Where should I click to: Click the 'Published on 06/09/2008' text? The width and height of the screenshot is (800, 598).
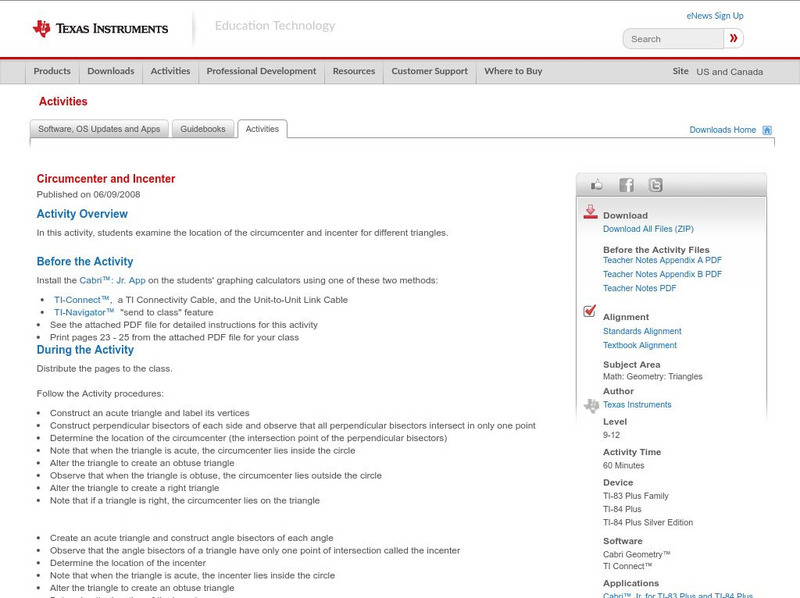(x=88, y=194)
